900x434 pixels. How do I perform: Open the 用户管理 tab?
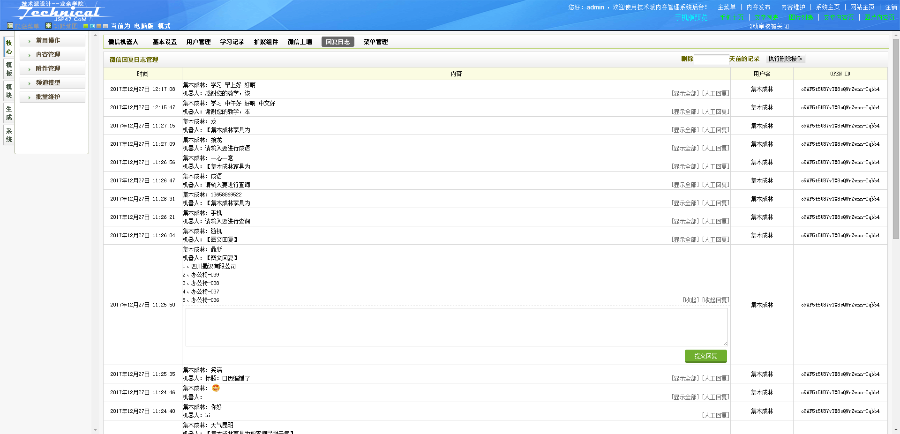199,42
